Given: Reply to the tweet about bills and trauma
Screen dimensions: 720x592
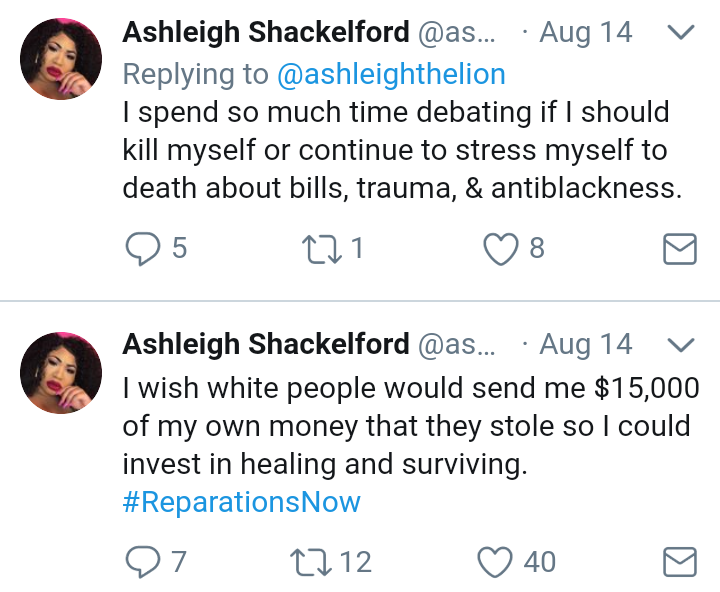Looking at the screenshot, I should tap(143, 249).
